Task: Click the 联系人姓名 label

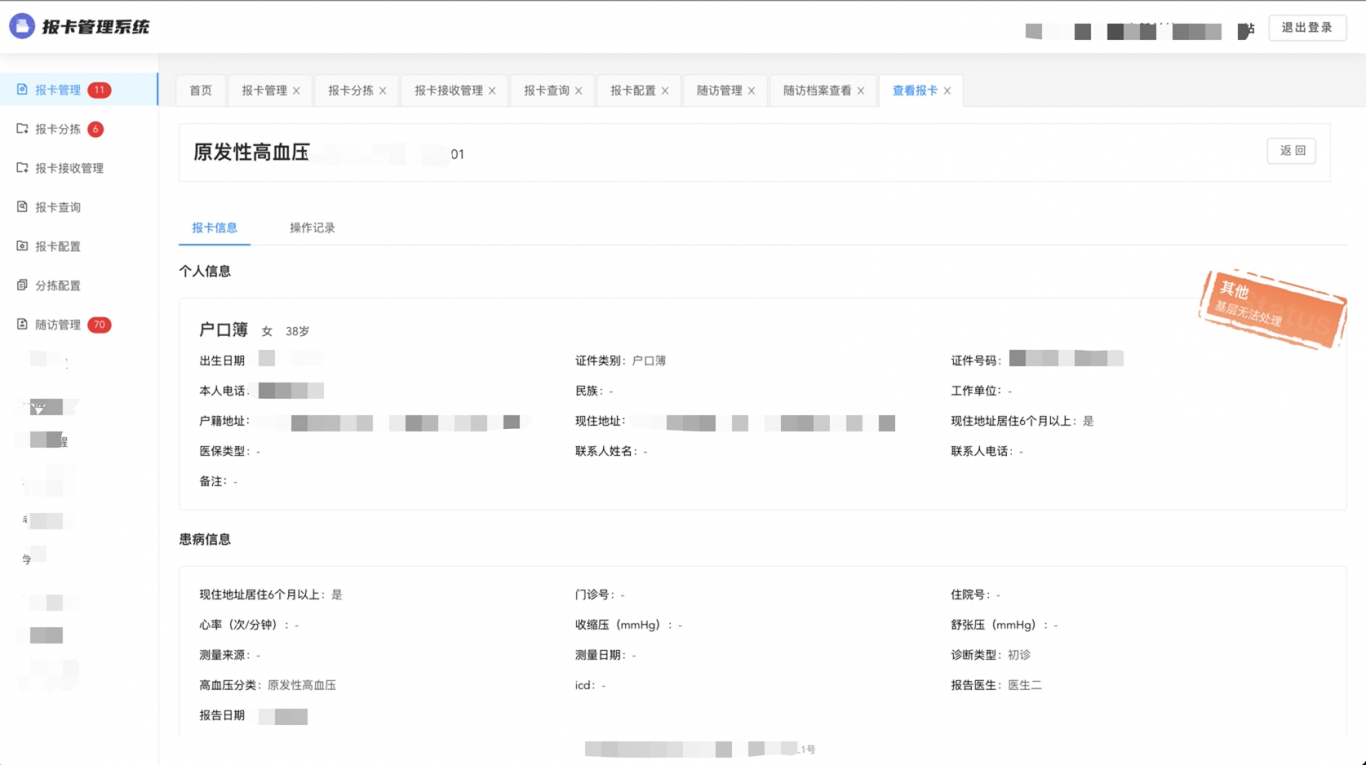Action: [x=605, y=452]
